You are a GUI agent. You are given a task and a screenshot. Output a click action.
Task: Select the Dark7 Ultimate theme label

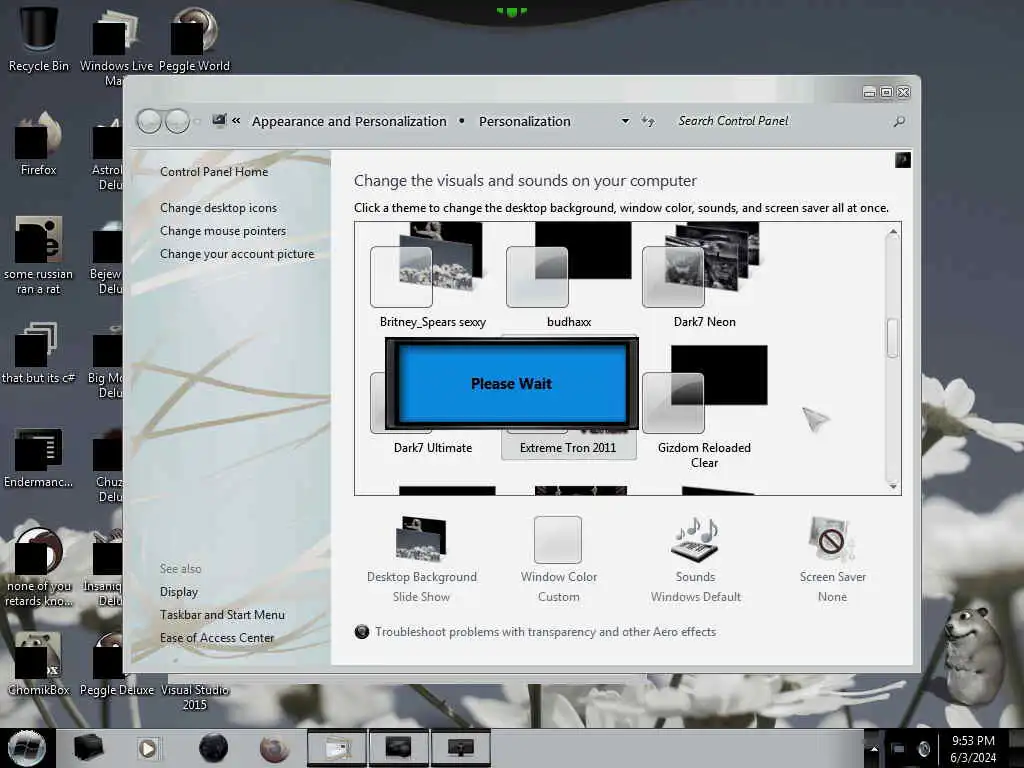click(432, 448)
